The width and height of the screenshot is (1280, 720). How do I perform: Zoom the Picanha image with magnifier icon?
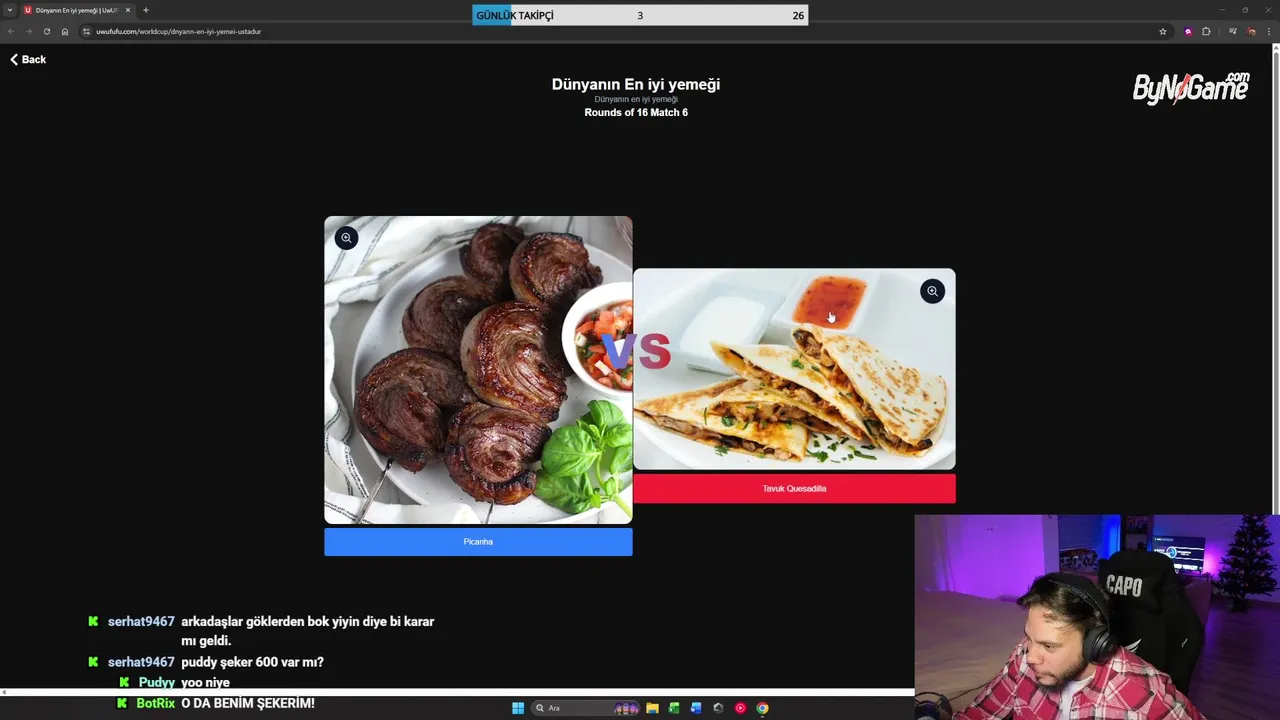(x=346, y=238)
